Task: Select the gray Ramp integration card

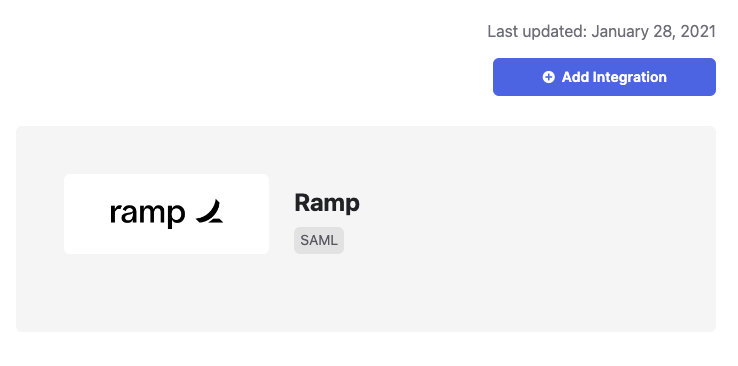Action: click(x=366, y=229)
